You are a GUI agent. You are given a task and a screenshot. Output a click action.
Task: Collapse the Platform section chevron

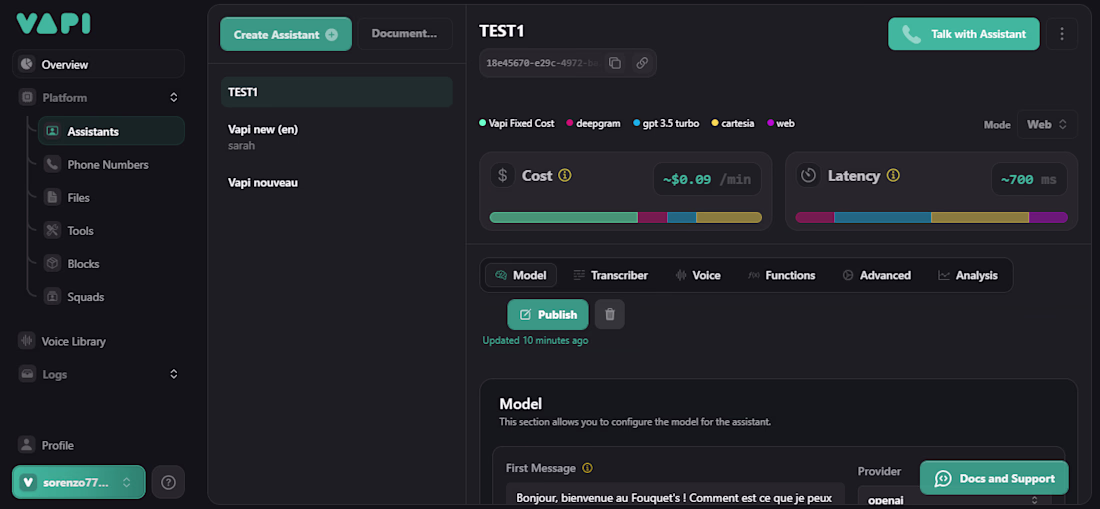click(174, 97)
